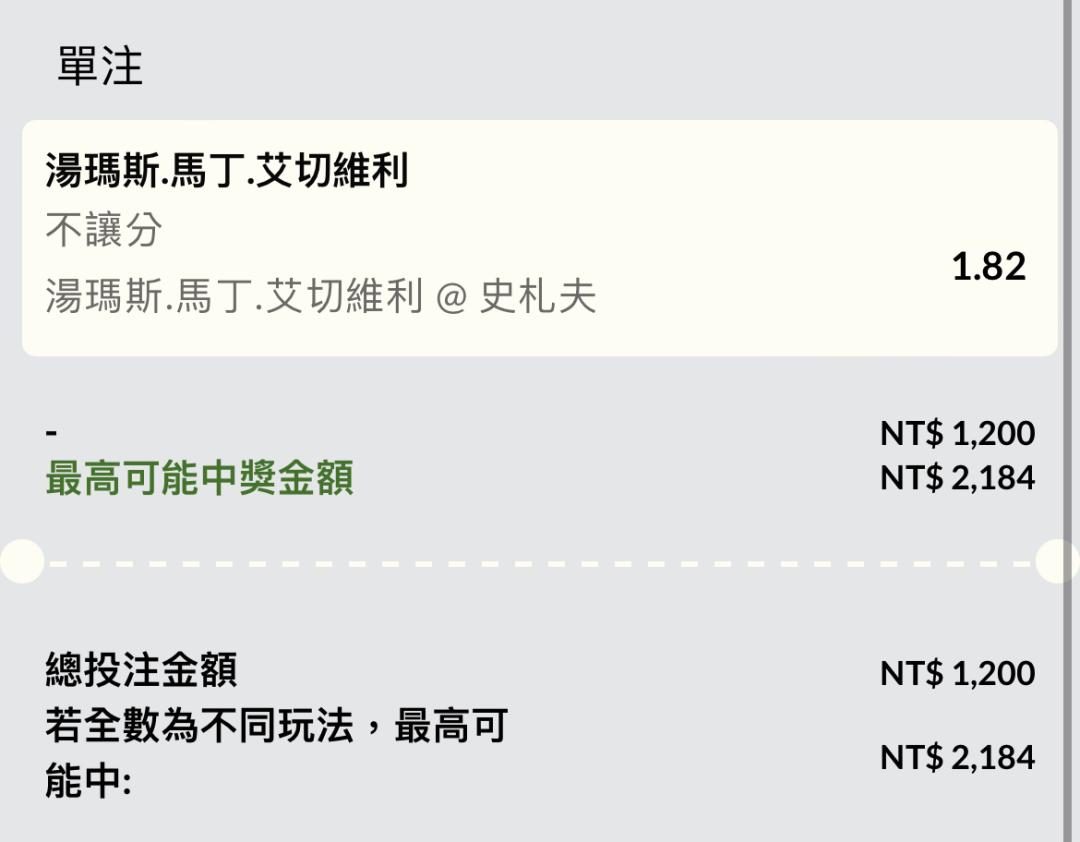The image size is (1080, 842).
Task: Open the 湯瑪斯.馬丁.艾切維利 @ 史札夫 matchup text
Action: click(x=321, y=296)
